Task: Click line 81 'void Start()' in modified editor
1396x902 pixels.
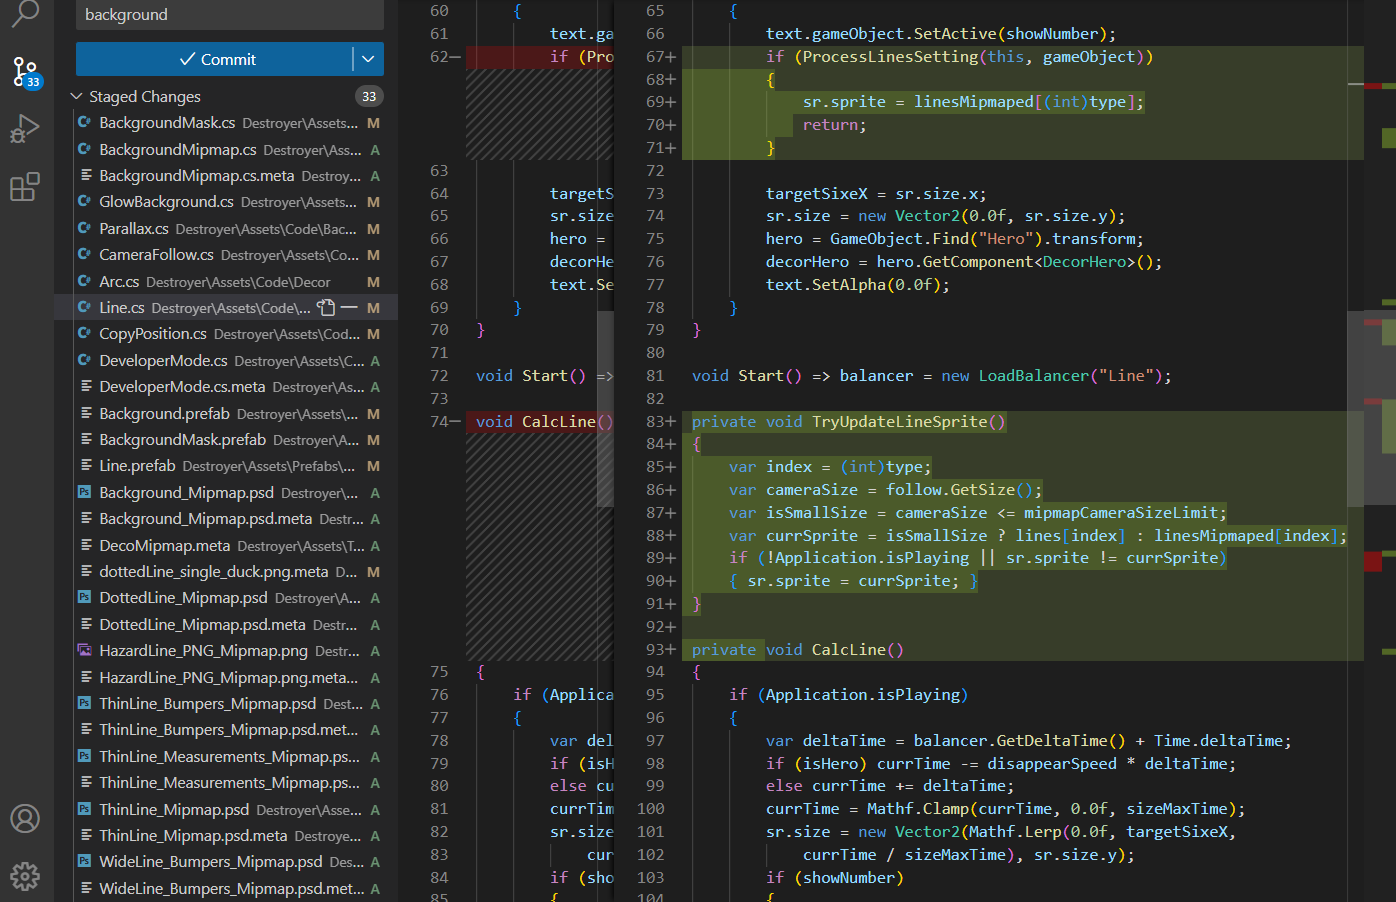Action: [930, 376]
